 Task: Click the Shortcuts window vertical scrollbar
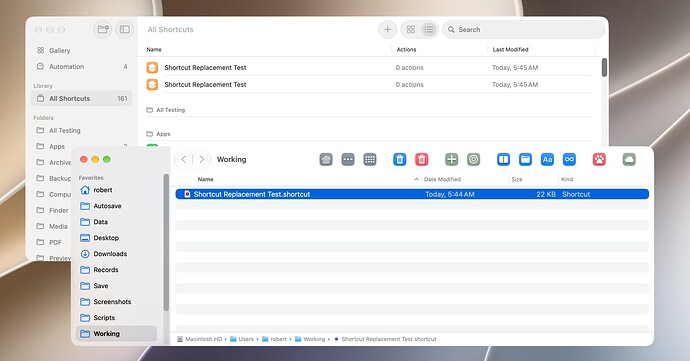(604, 67)
